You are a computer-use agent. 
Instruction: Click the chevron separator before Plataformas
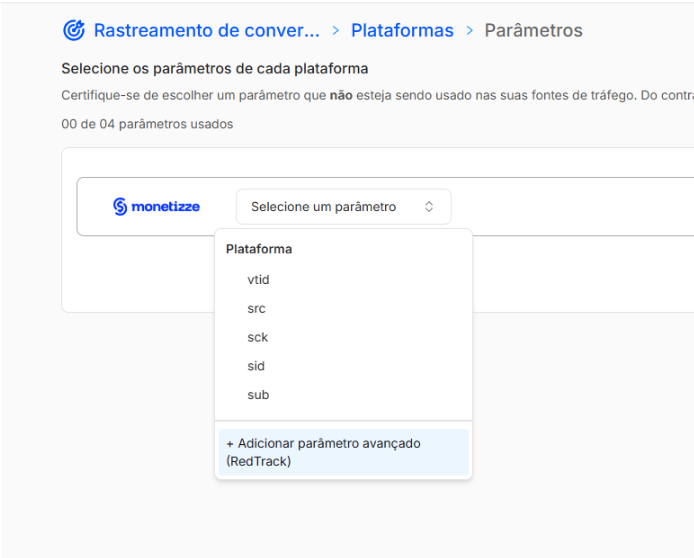336,31
